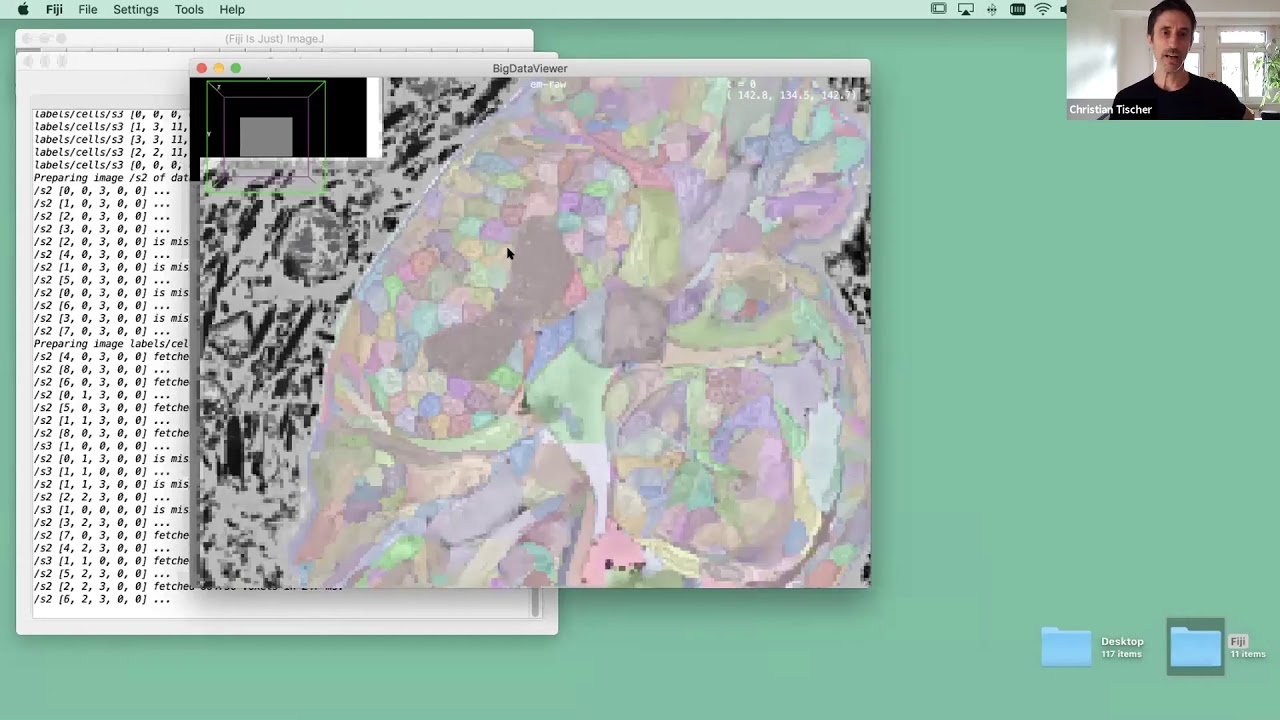1280x720 pixels.
Task: Open the Tools menu
Action: click(189, 9)
